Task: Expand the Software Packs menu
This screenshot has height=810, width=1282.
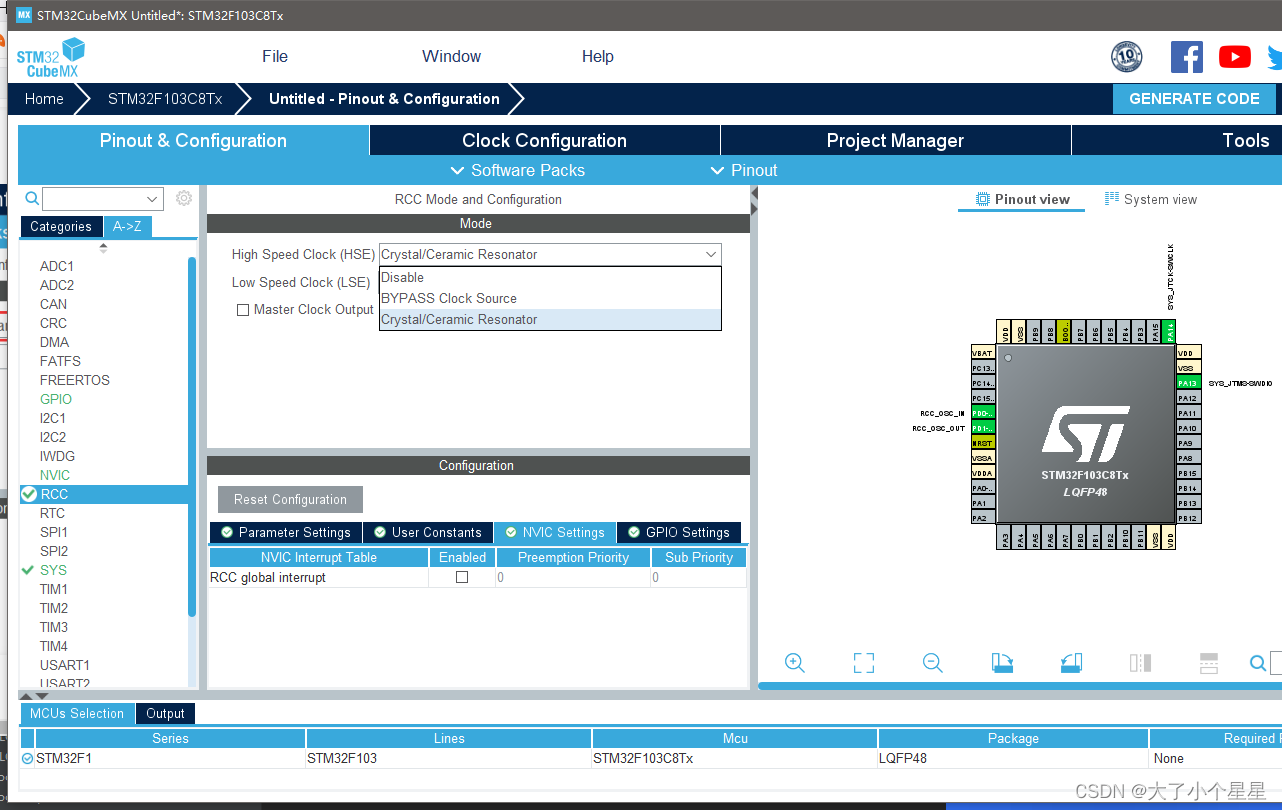Action: click(518, 170)
